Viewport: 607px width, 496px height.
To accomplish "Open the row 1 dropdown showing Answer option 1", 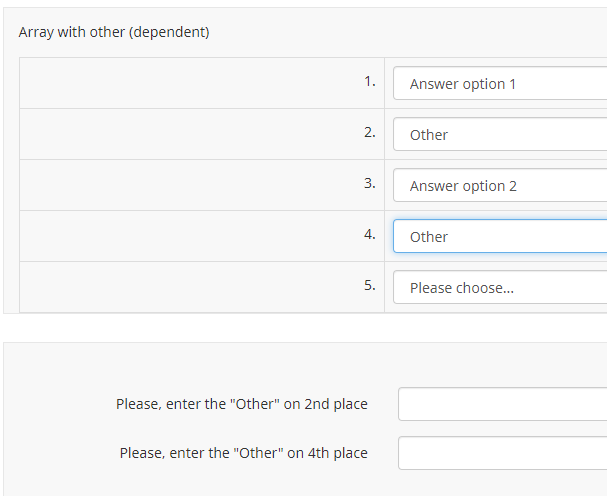I will (x=500, y=84).
